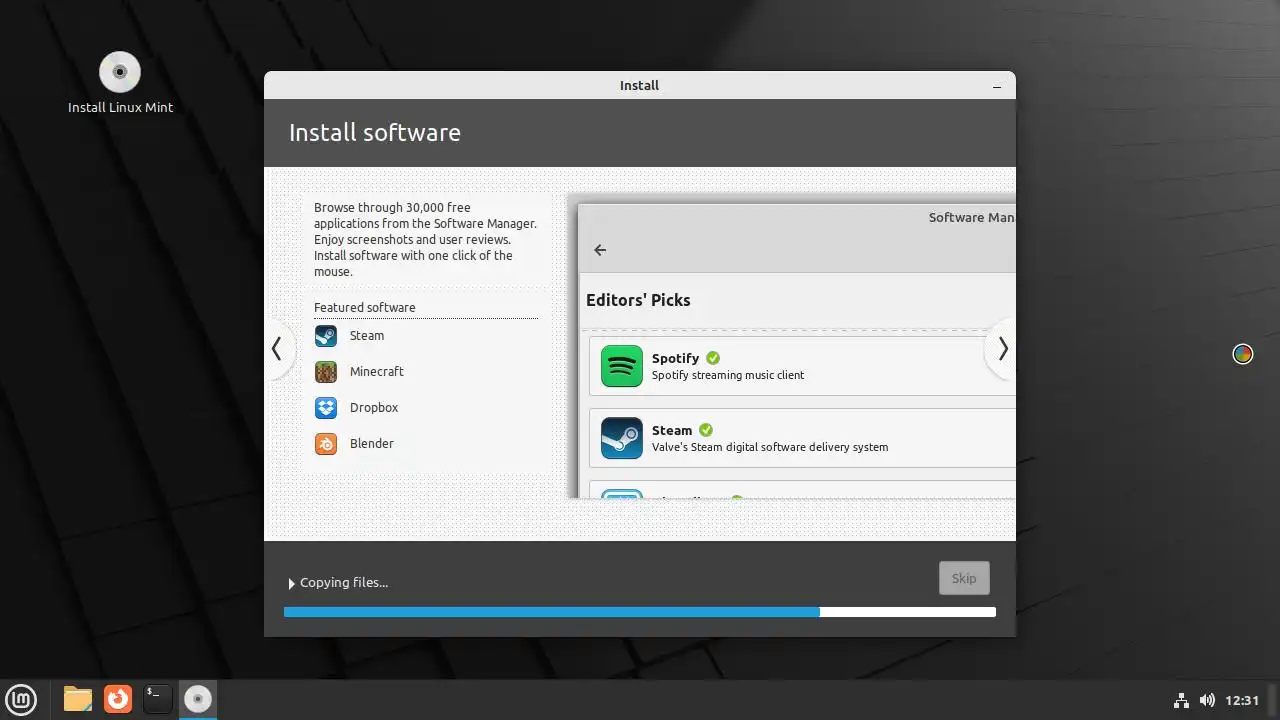Click Spotify's green verified checkmark badge
Image resolution: width=1280 pixels, height=720 pixels.
(x=713, y=358)
